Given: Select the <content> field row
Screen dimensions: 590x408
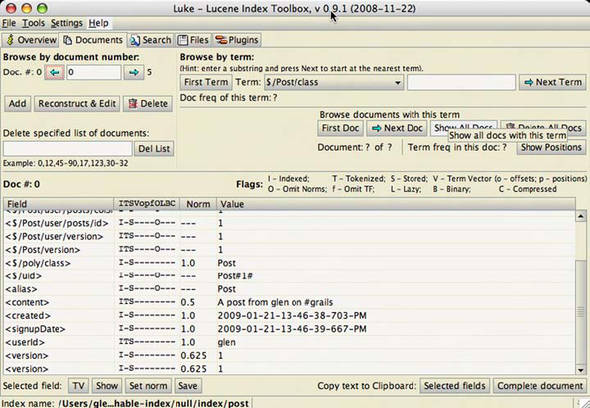Looking at the screenshot, I should point(290,302).
